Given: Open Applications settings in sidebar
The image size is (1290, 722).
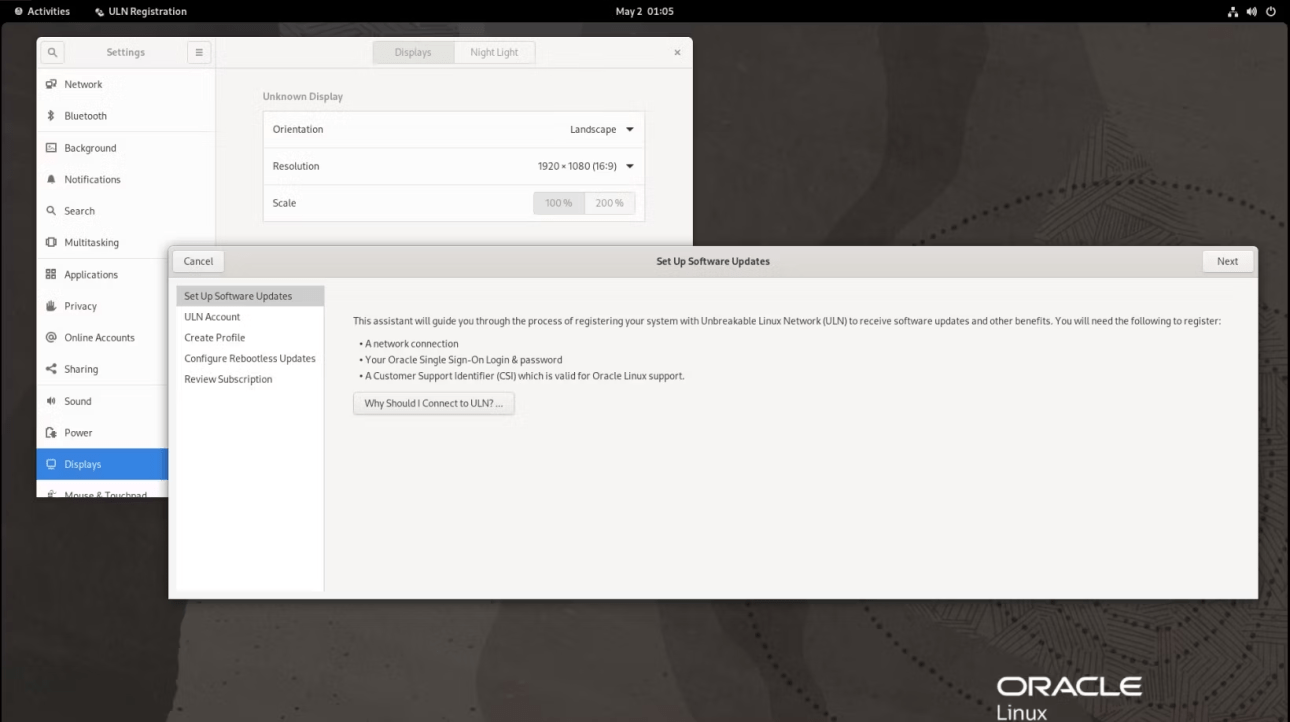Looking at the screenshot, I should click(103, 274).
